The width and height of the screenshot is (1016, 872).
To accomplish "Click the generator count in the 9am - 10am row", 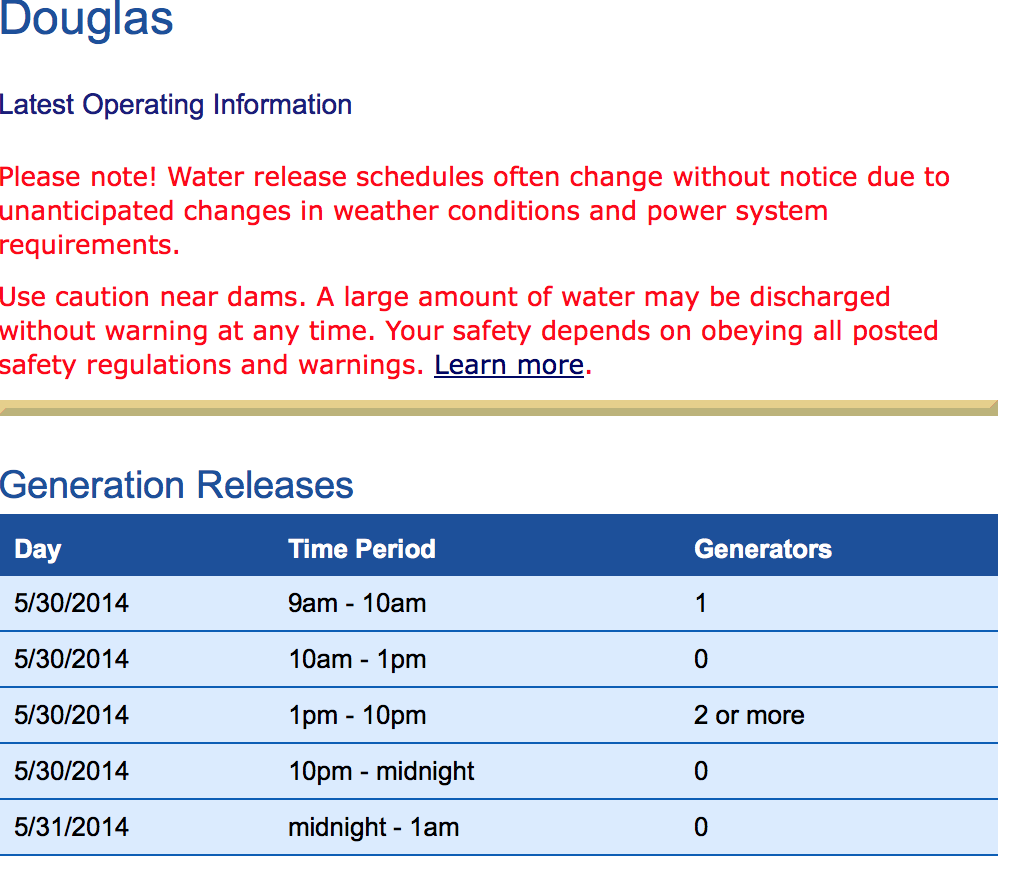I will [x=701, y=603].
